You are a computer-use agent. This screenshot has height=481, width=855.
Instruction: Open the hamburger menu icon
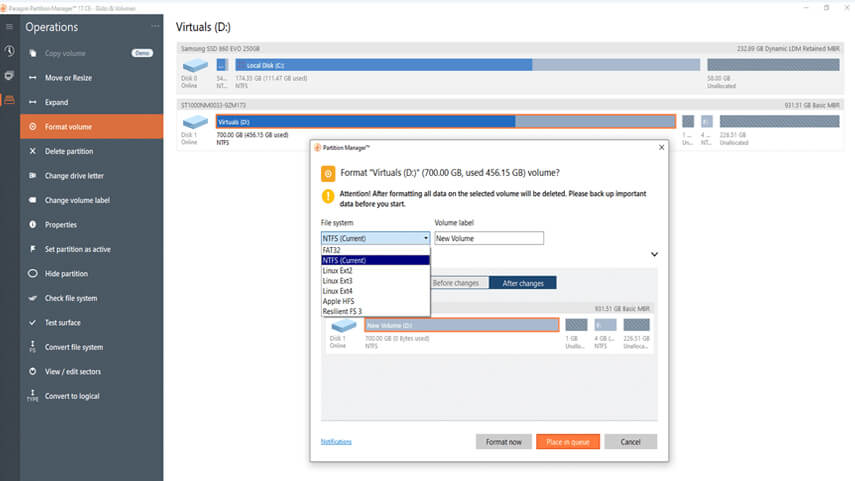click(9, 27)
